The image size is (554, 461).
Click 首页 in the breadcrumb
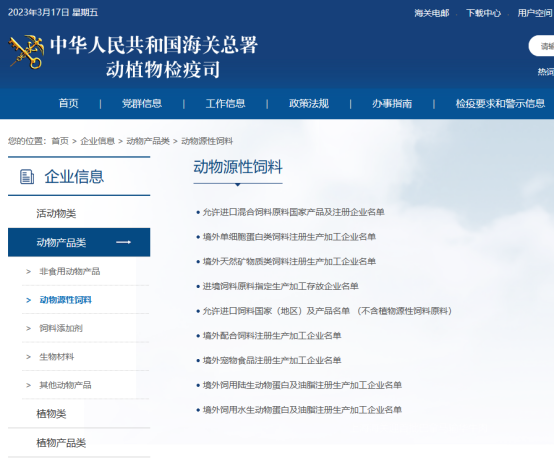pyautogui.click(x=60, y=141)
